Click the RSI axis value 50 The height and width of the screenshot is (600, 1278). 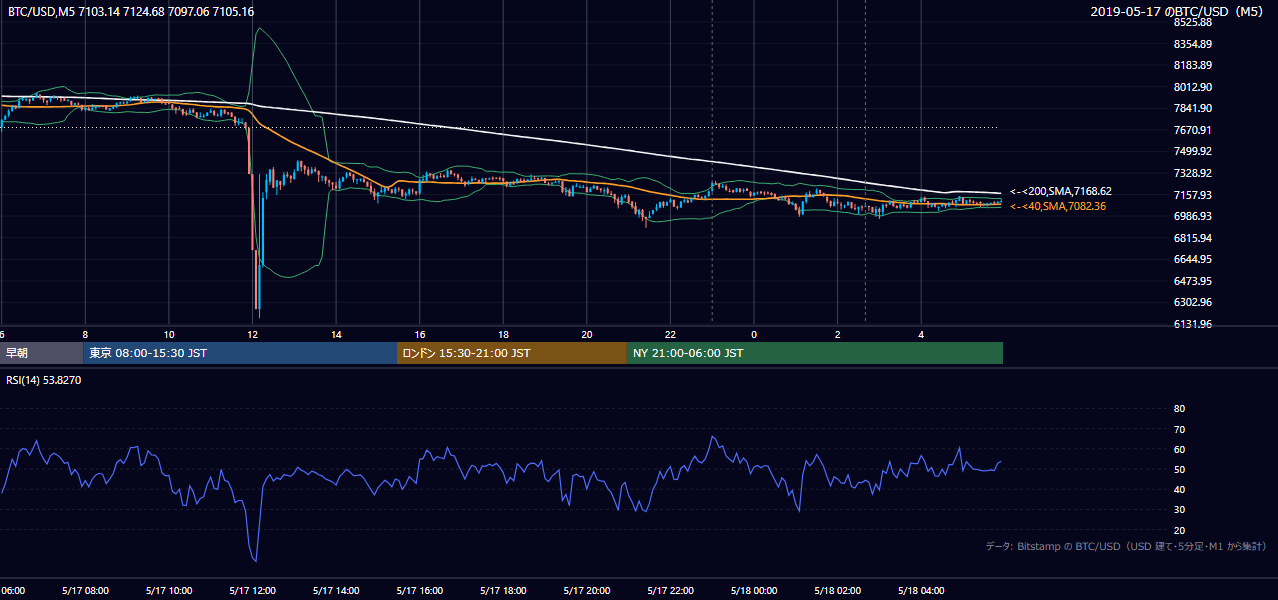click(1179, 469)
